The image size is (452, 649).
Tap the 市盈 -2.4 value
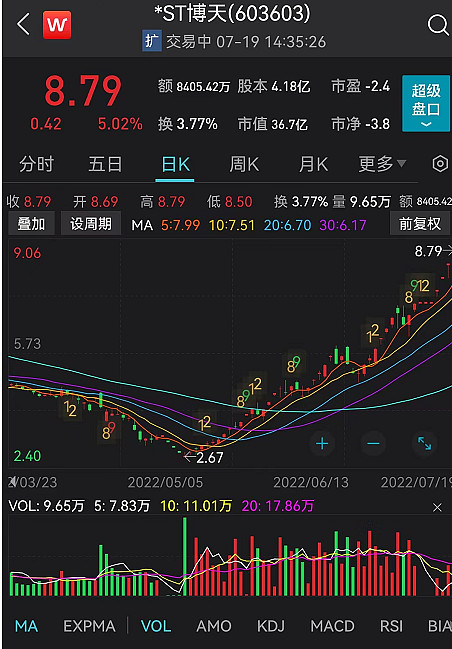pos(361,86)
